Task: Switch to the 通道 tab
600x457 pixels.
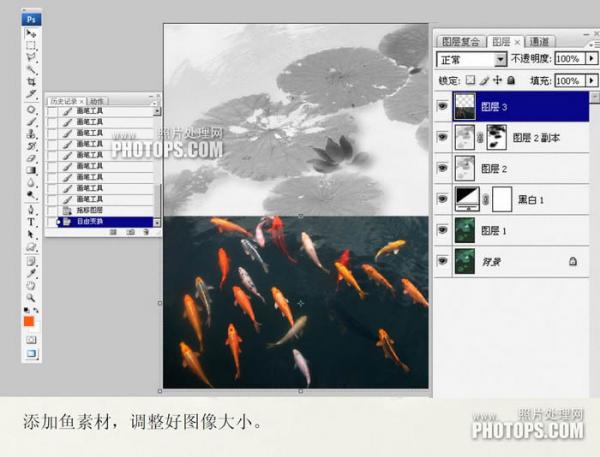Action: click(x=540, y=41)
